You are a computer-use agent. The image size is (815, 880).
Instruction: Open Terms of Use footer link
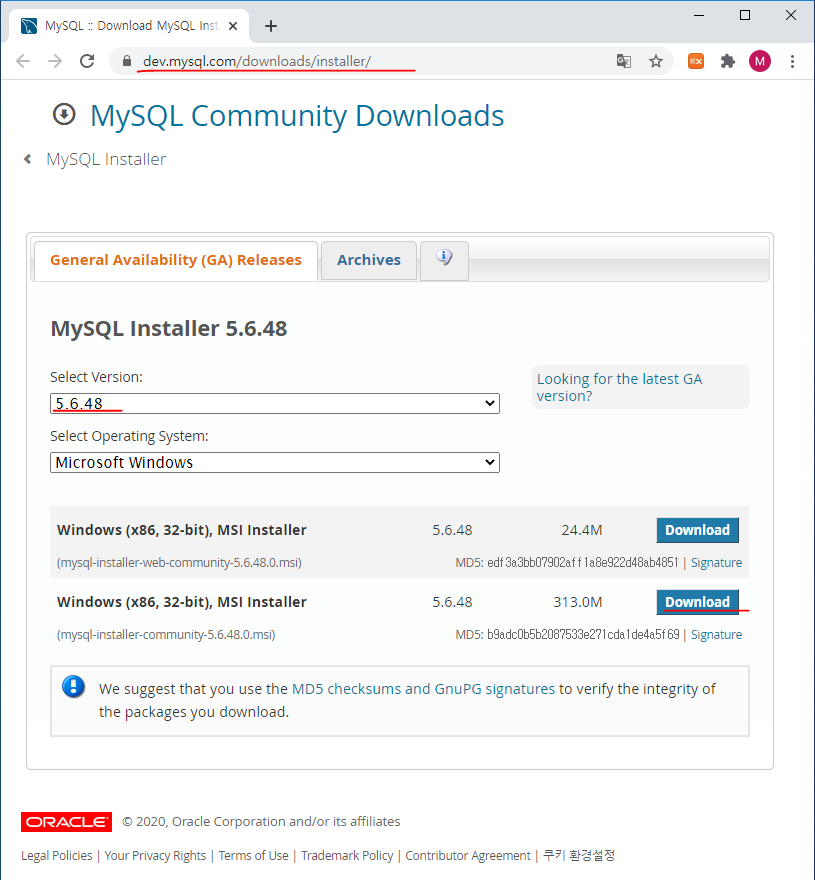(253, 855)
